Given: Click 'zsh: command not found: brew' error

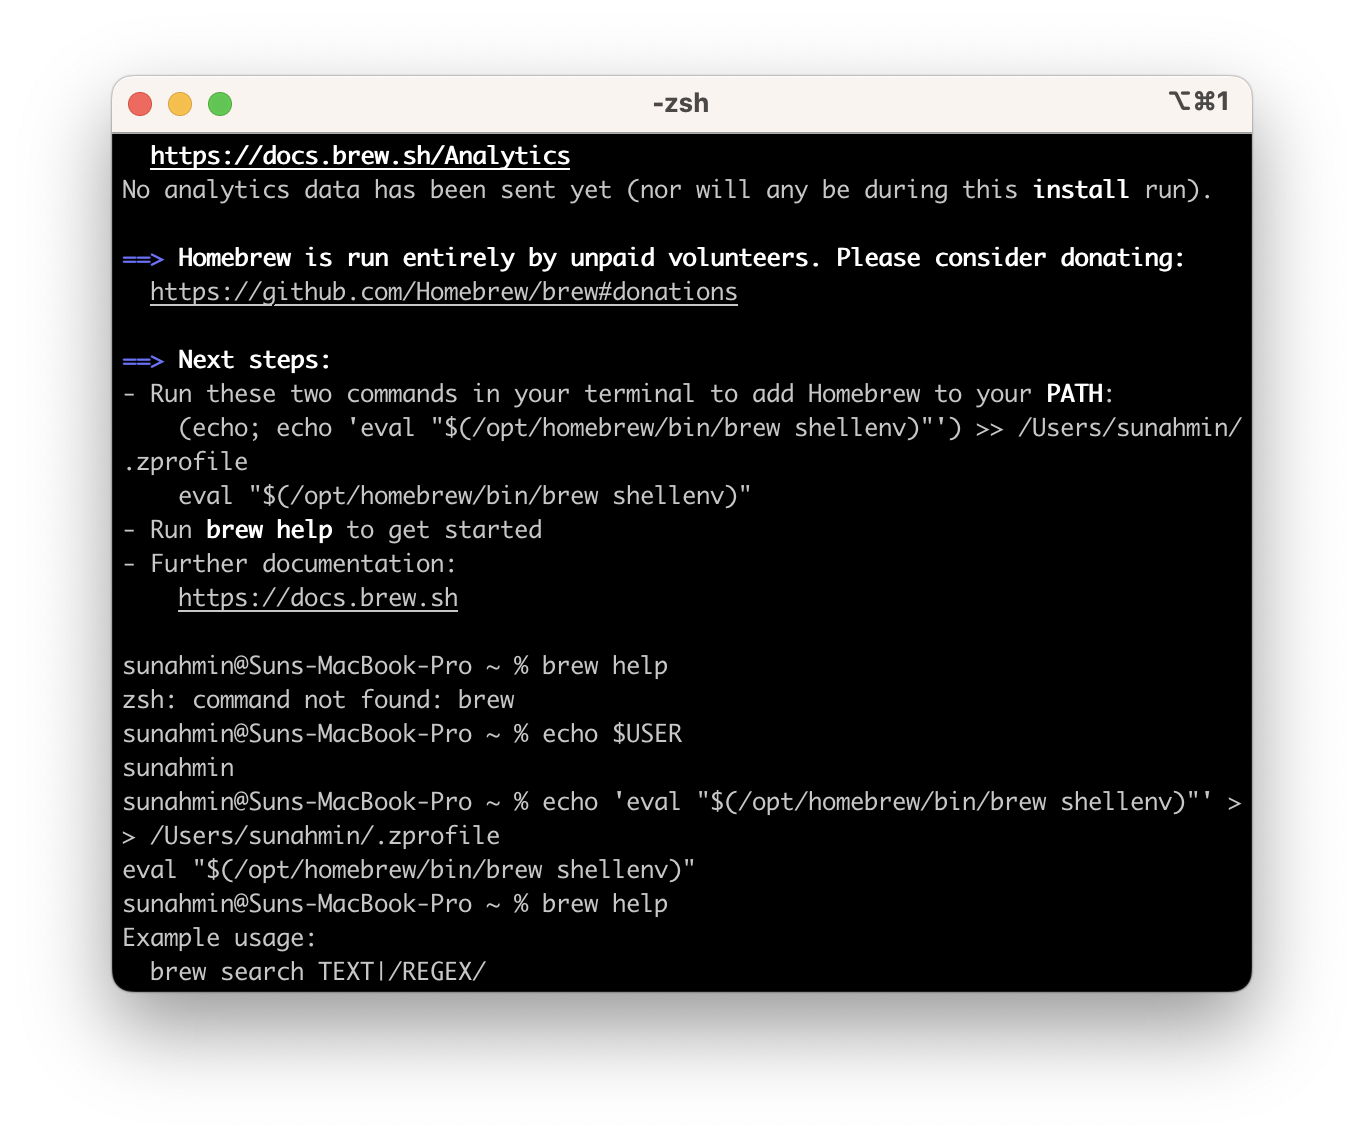Looking at the screenshot, I should 318,700.
